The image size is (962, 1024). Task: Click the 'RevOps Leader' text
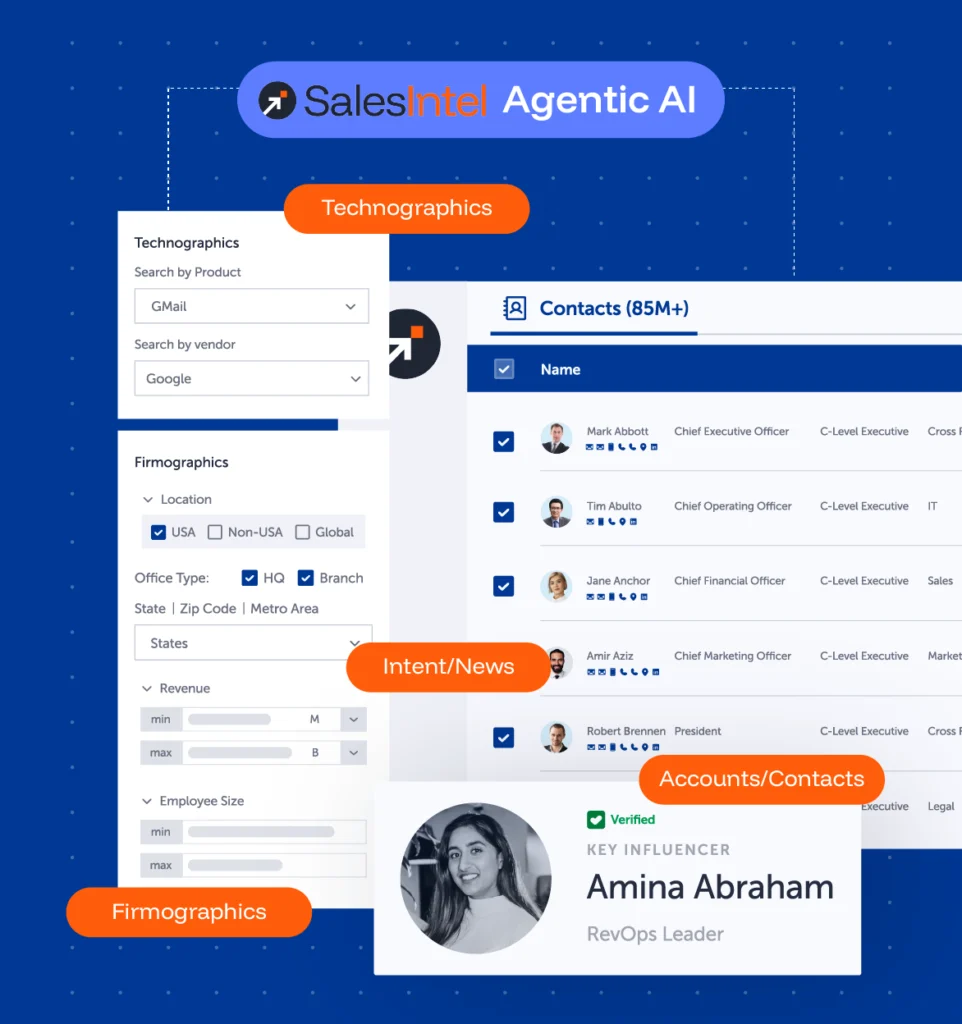pos(655,935)
